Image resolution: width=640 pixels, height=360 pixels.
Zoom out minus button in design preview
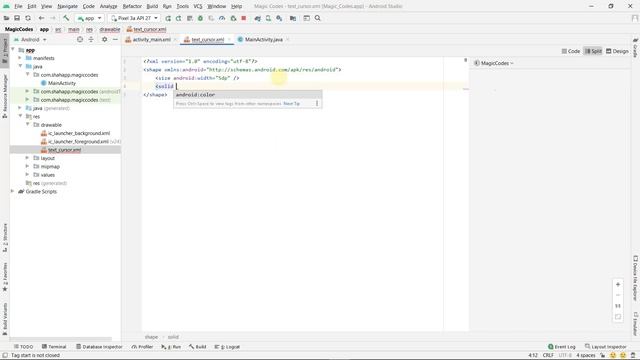click(x=618, y=295)
